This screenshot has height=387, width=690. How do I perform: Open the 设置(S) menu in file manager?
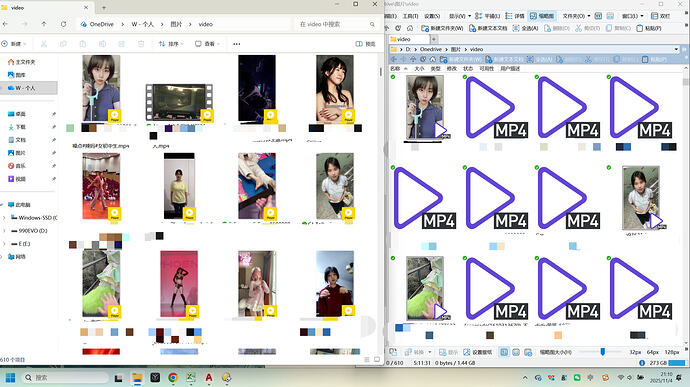click(x=432, y=16)
